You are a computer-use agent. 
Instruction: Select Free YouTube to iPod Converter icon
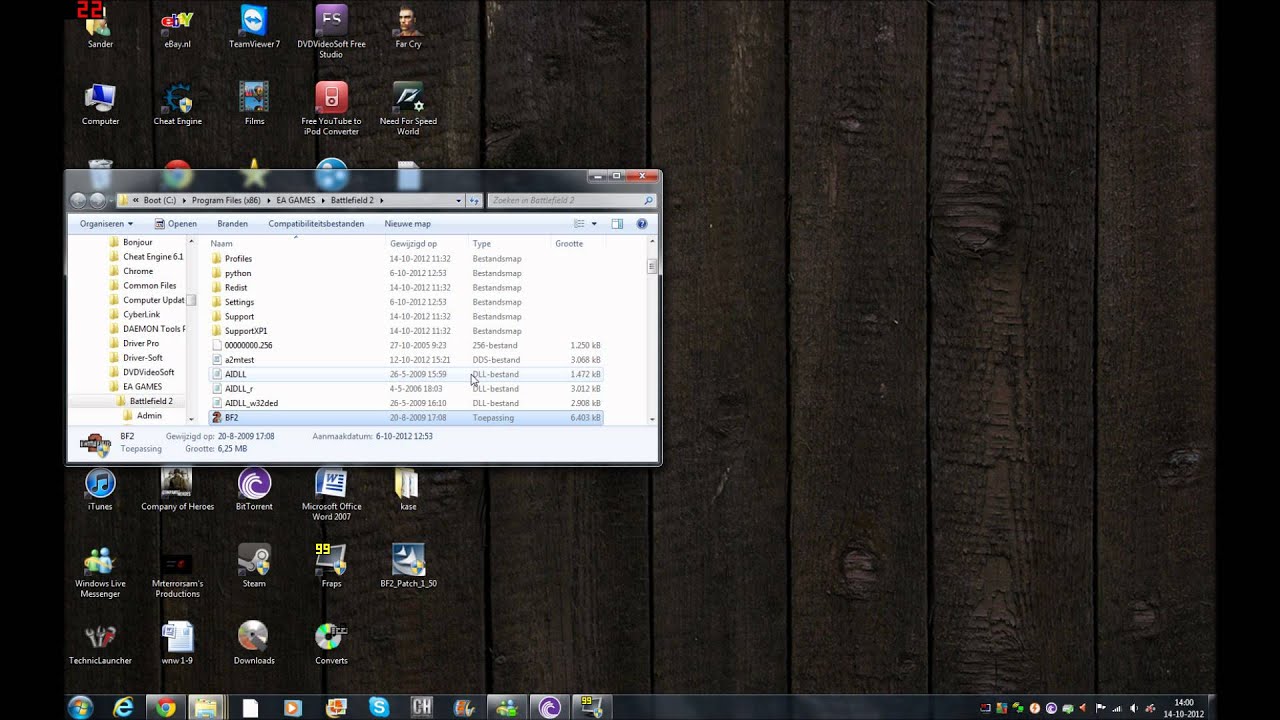(331, 108)
